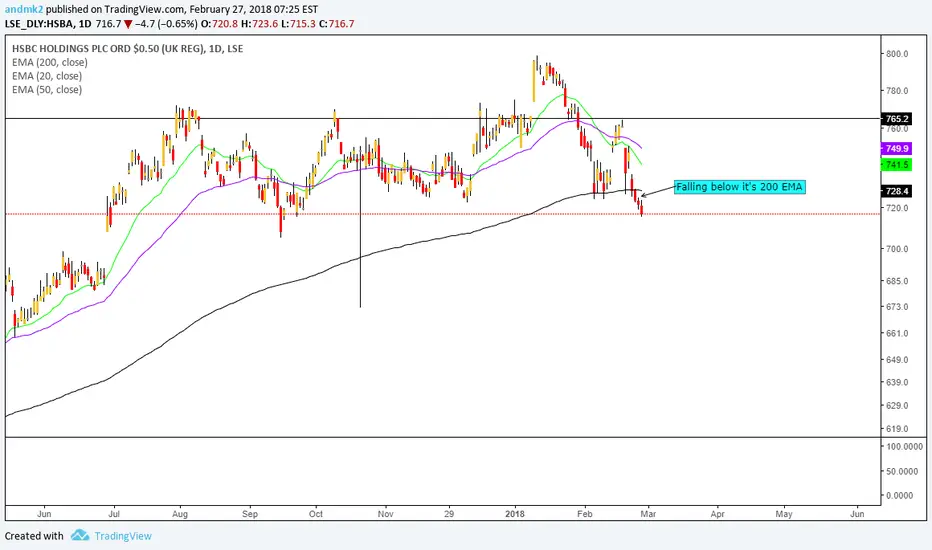Click the Apr label on time axis
932x550 pixels.
click(x=717, y=514)
